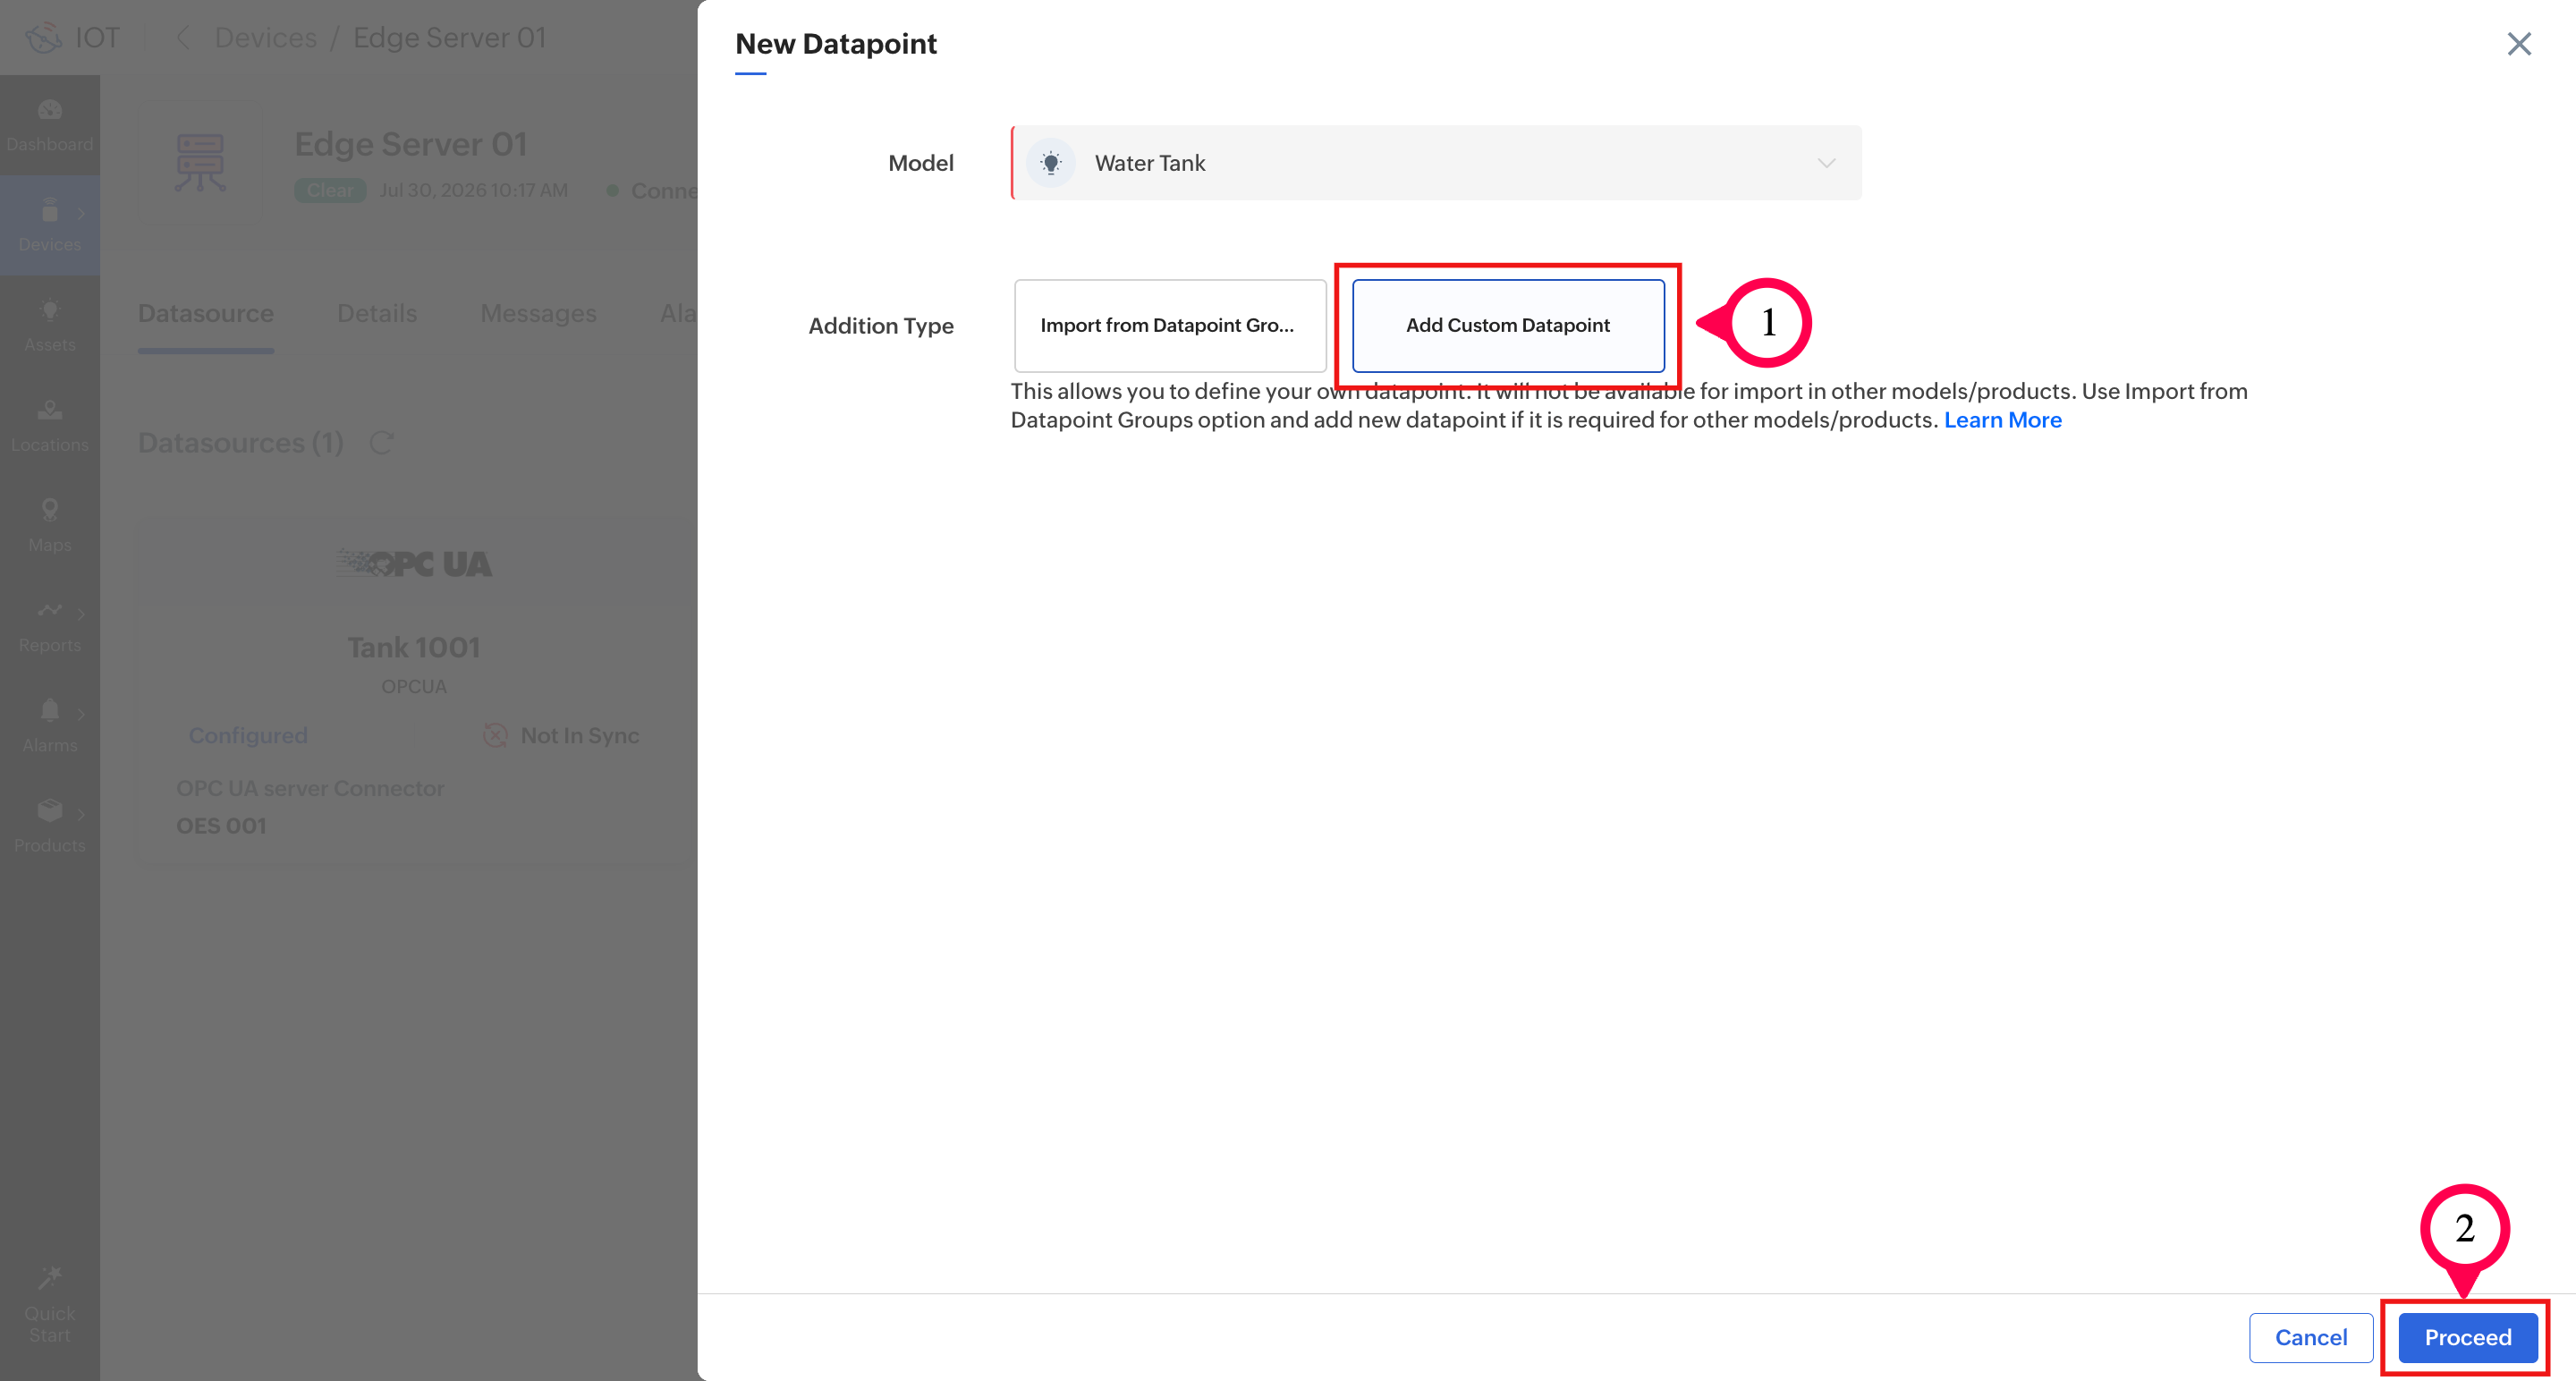Choose Add Custom Datapoint option
Screen dimensions: 2576x1381
[x=1507, y=325]
